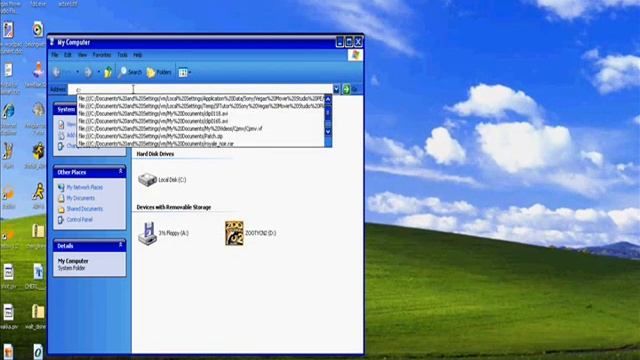Click the Local Disk (C:) label

click(x=172, y=180)
